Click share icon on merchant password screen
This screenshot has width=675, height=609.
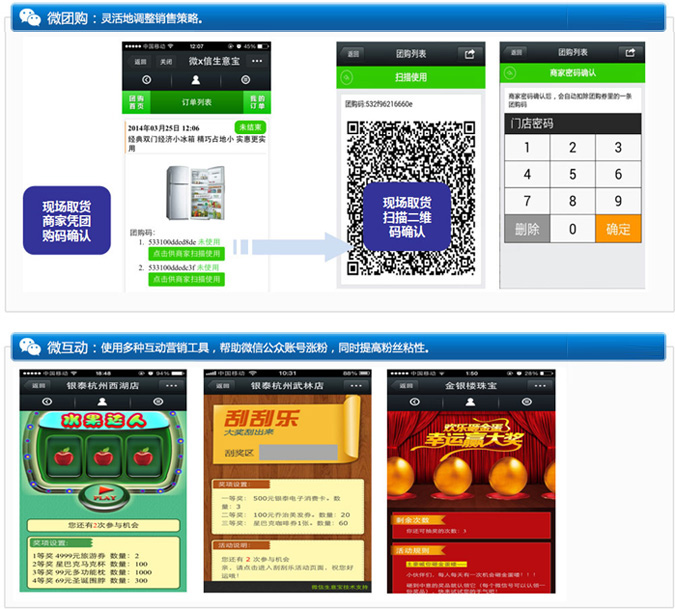628,52
